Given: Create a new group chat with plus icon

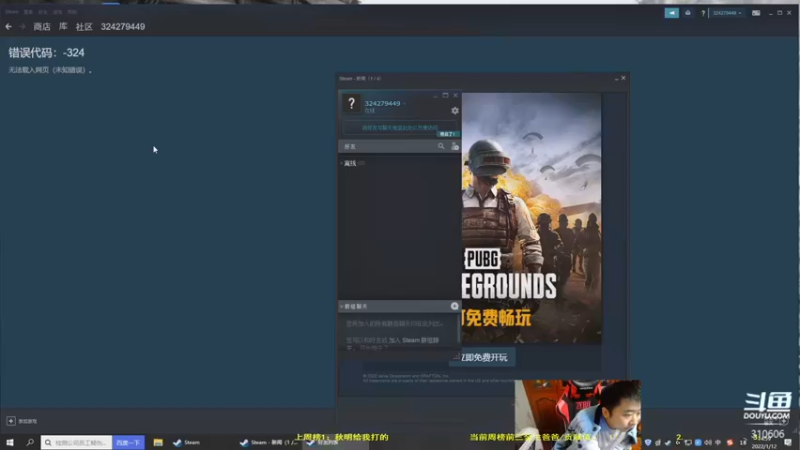Looking at the screenshot, I should coord(455,306).
